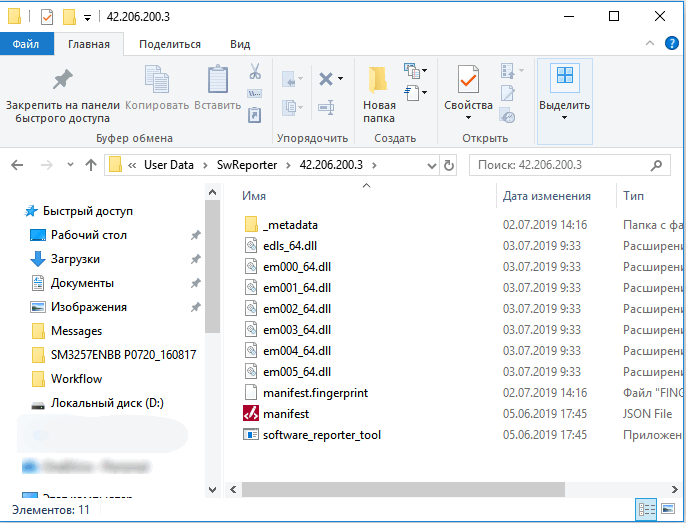This screenshot has width=686, height=523.
Task: Switch to details view icon
Action: pyautogui.click(x=646, y=509)
